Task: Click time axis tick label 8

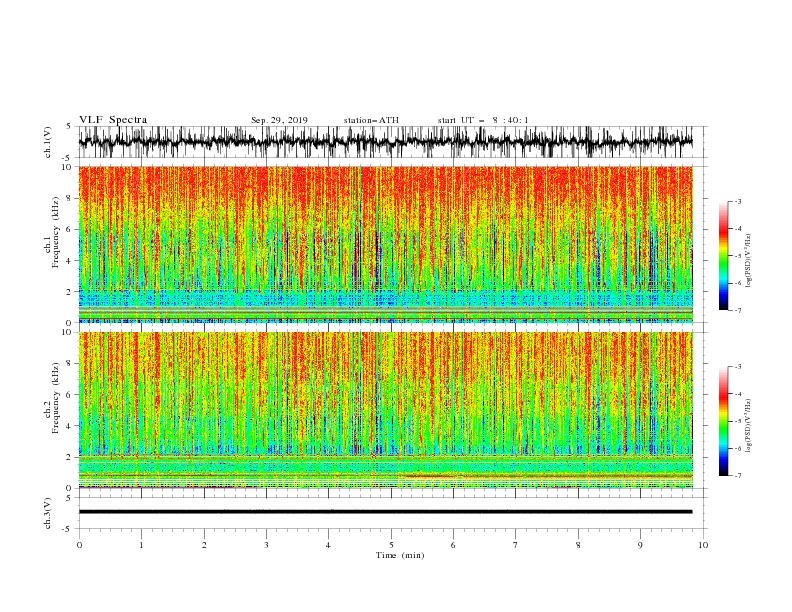Action: [578, 545]
